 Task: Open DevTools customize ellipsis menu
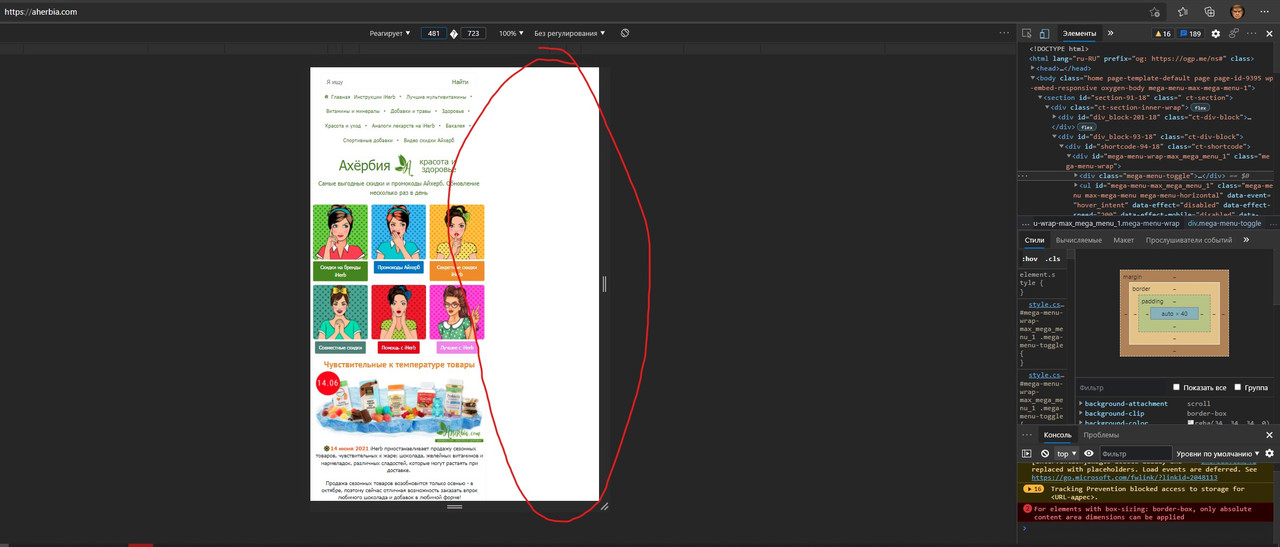click(1253, 33)
